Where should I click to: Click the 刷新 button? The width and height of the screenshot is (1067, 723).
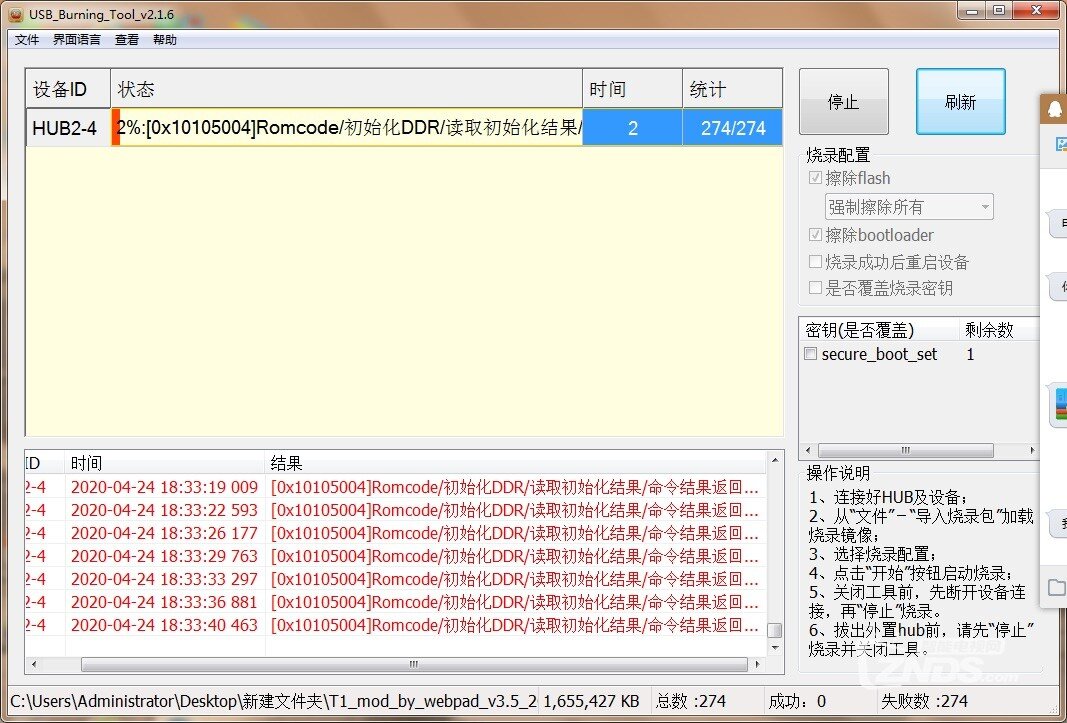pyautogui.click(x=960, y=101)
